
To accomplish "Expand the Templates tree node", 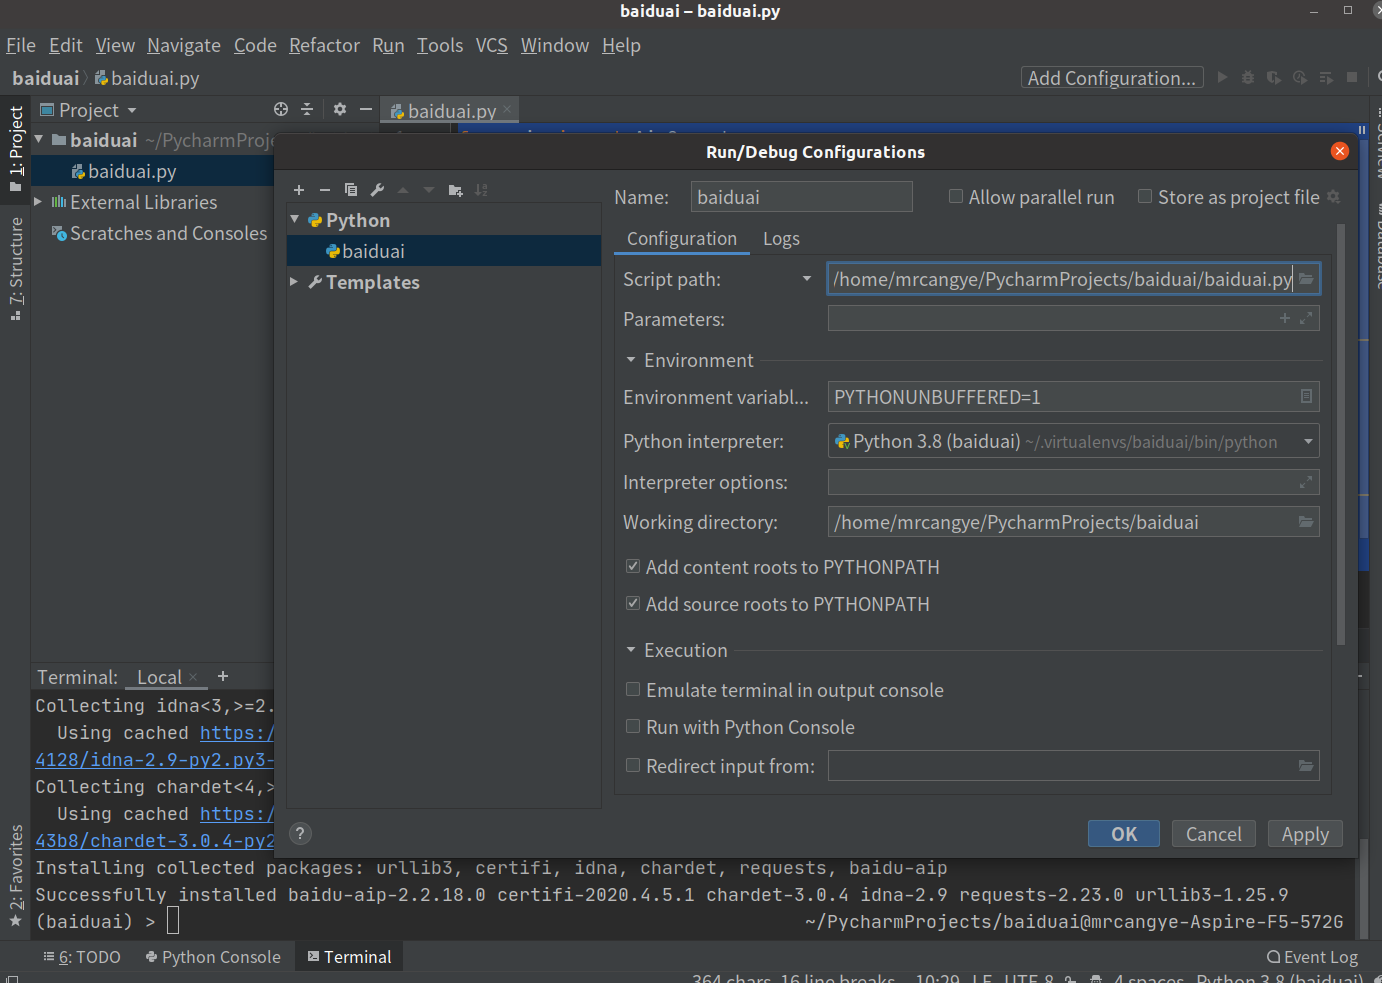I will (294, 282).
